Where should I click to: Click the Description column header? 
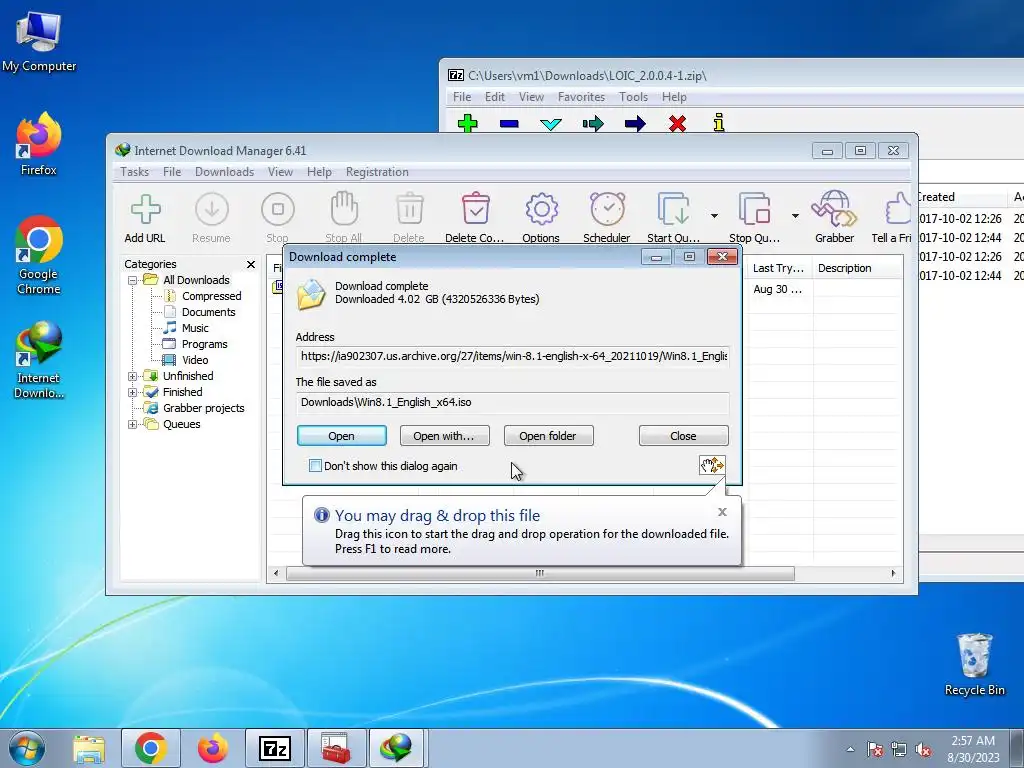(x=857, y=268)
